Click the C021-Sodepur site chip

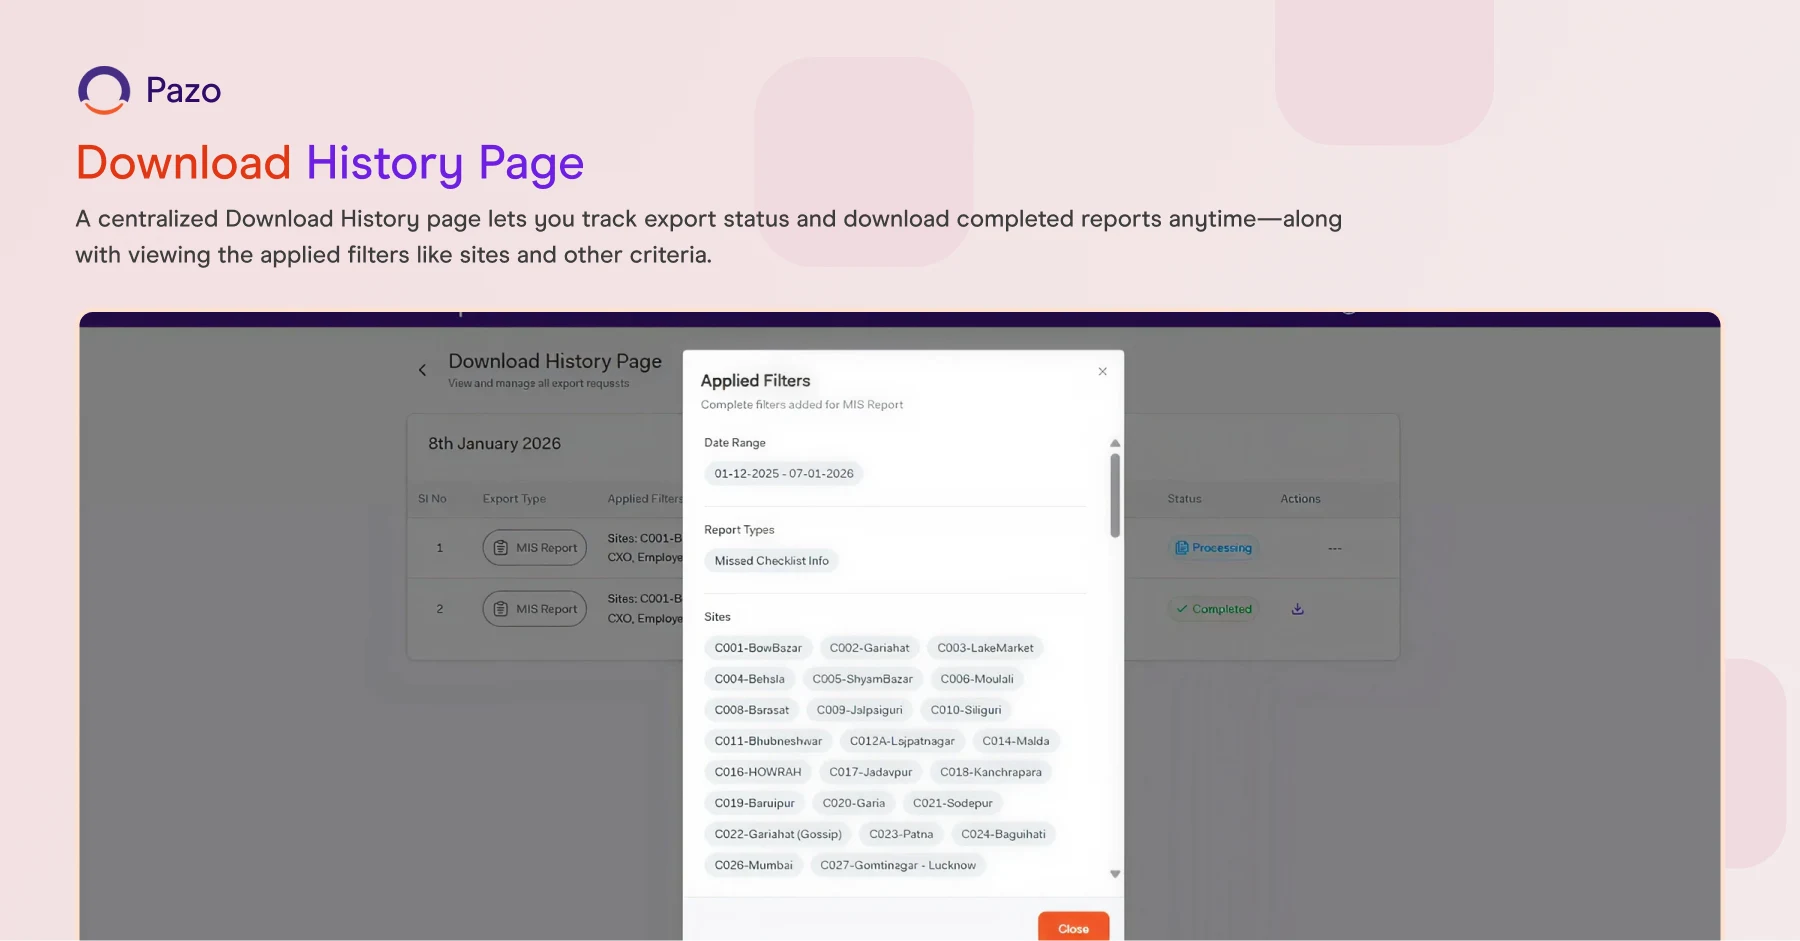pyautogui.click(x=952, y=803)
